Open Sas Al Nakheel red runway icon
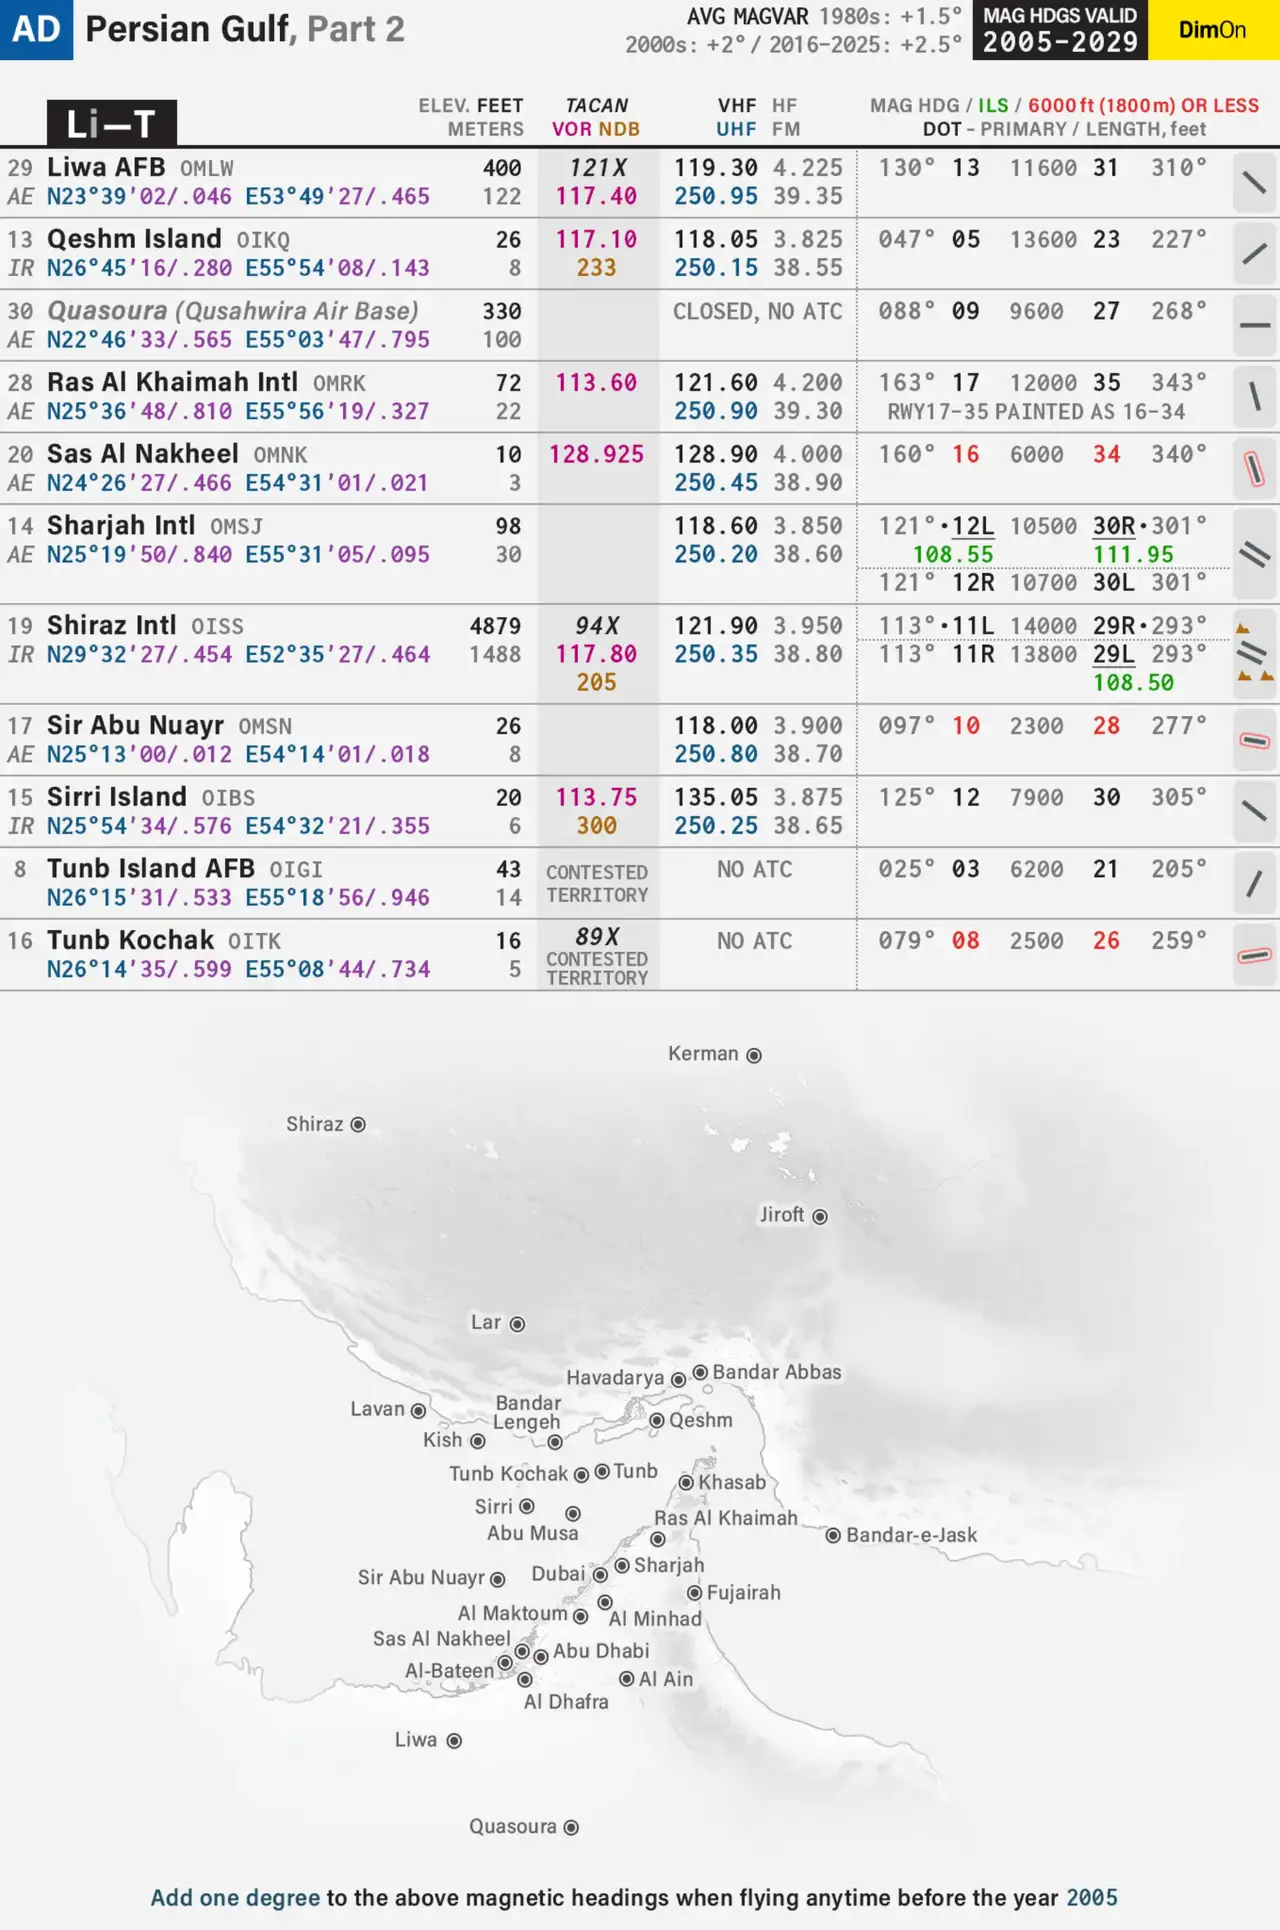This screenshot has height=1930, width=1280. pos(1254,468)
